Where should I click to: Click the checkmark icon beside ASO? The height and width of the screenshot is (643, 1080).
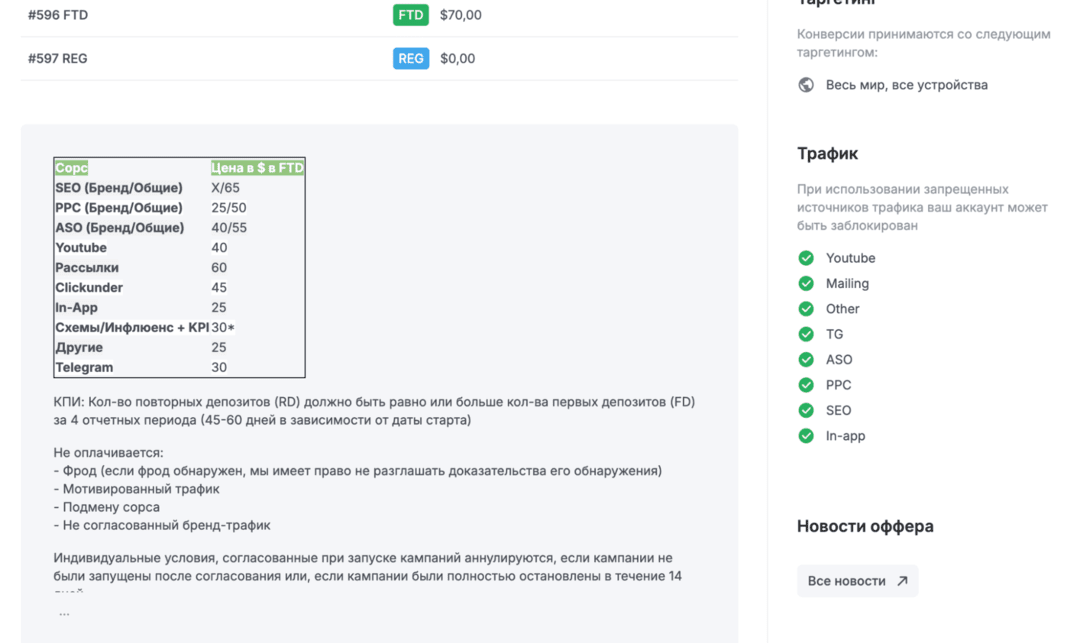pyautogui.click(x=806, y=360)
